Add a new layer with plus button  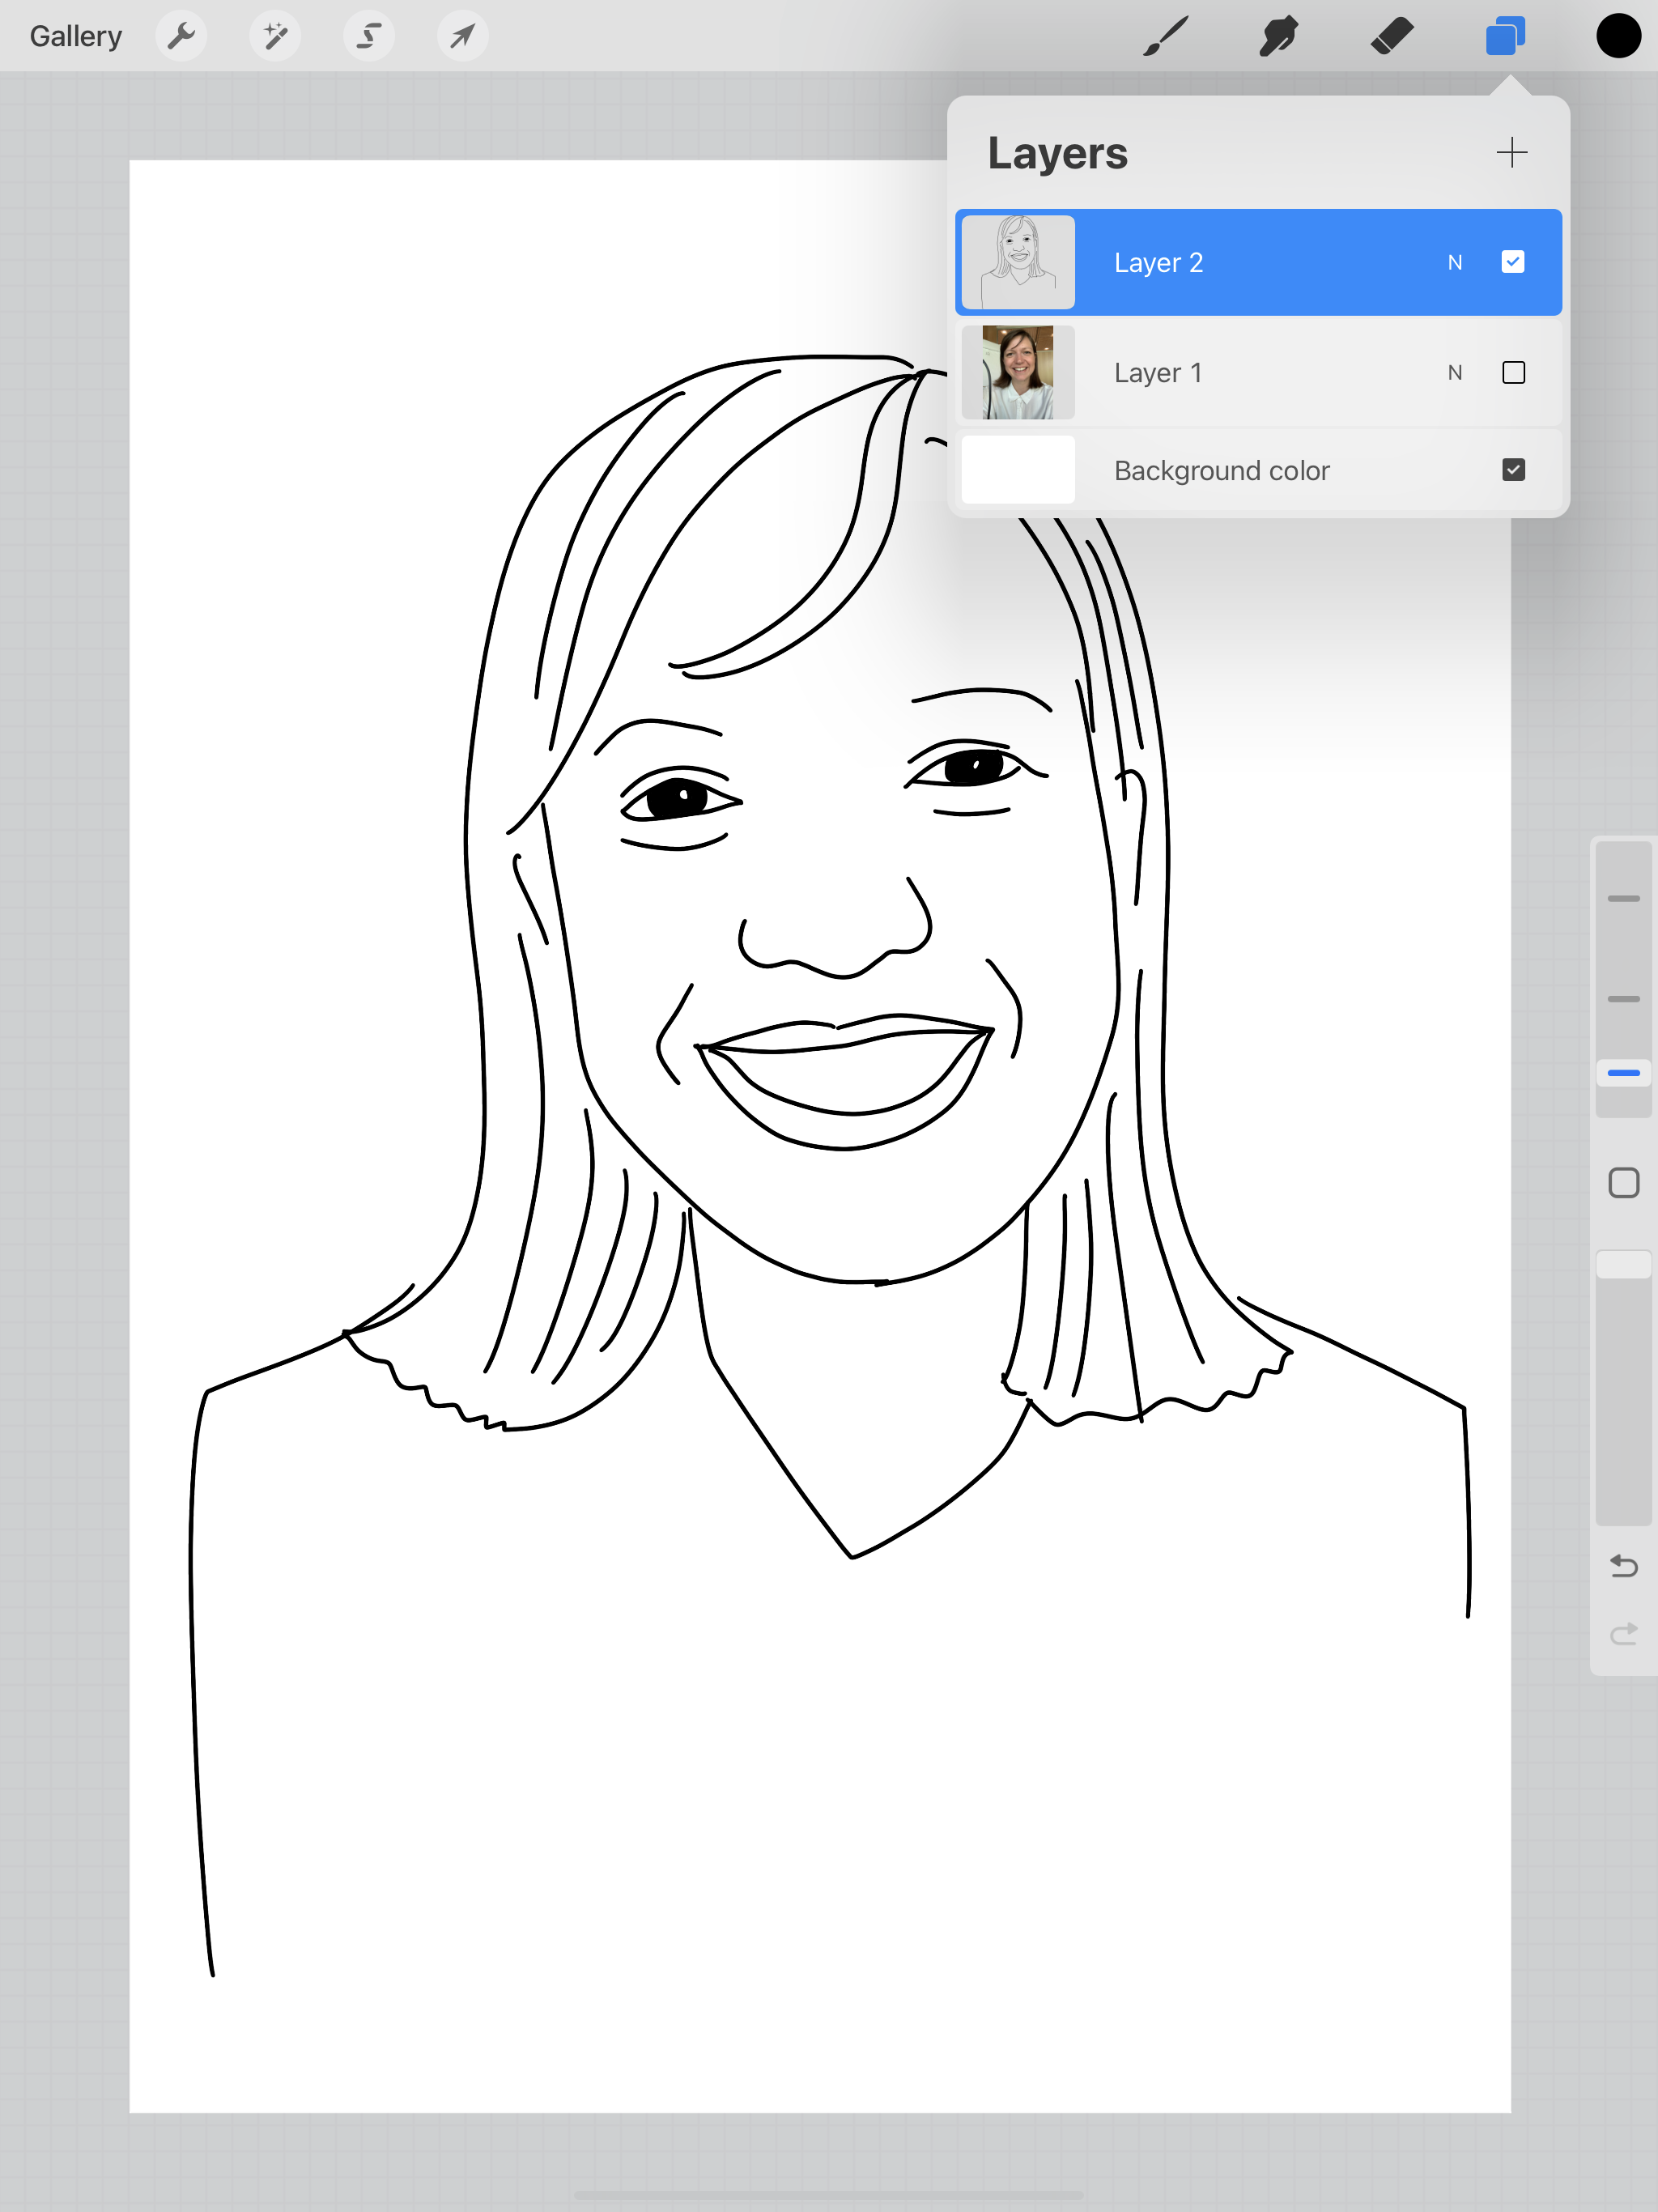(x=1511, y=153)
